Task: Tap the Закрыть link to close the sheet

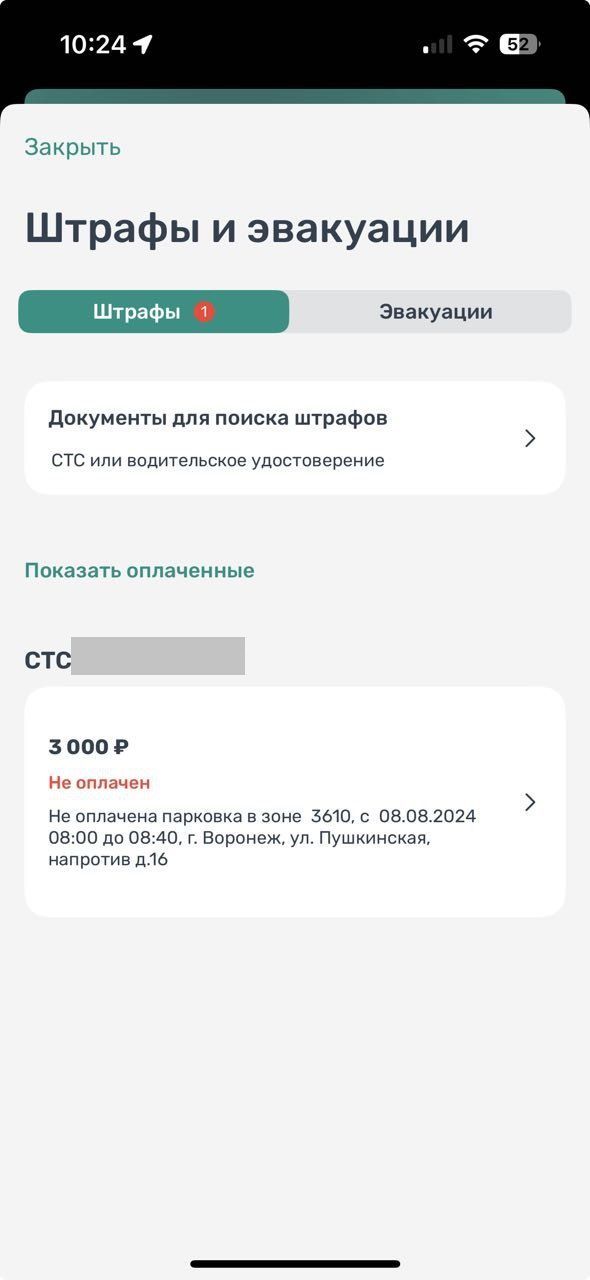Action: pos(72,147)
